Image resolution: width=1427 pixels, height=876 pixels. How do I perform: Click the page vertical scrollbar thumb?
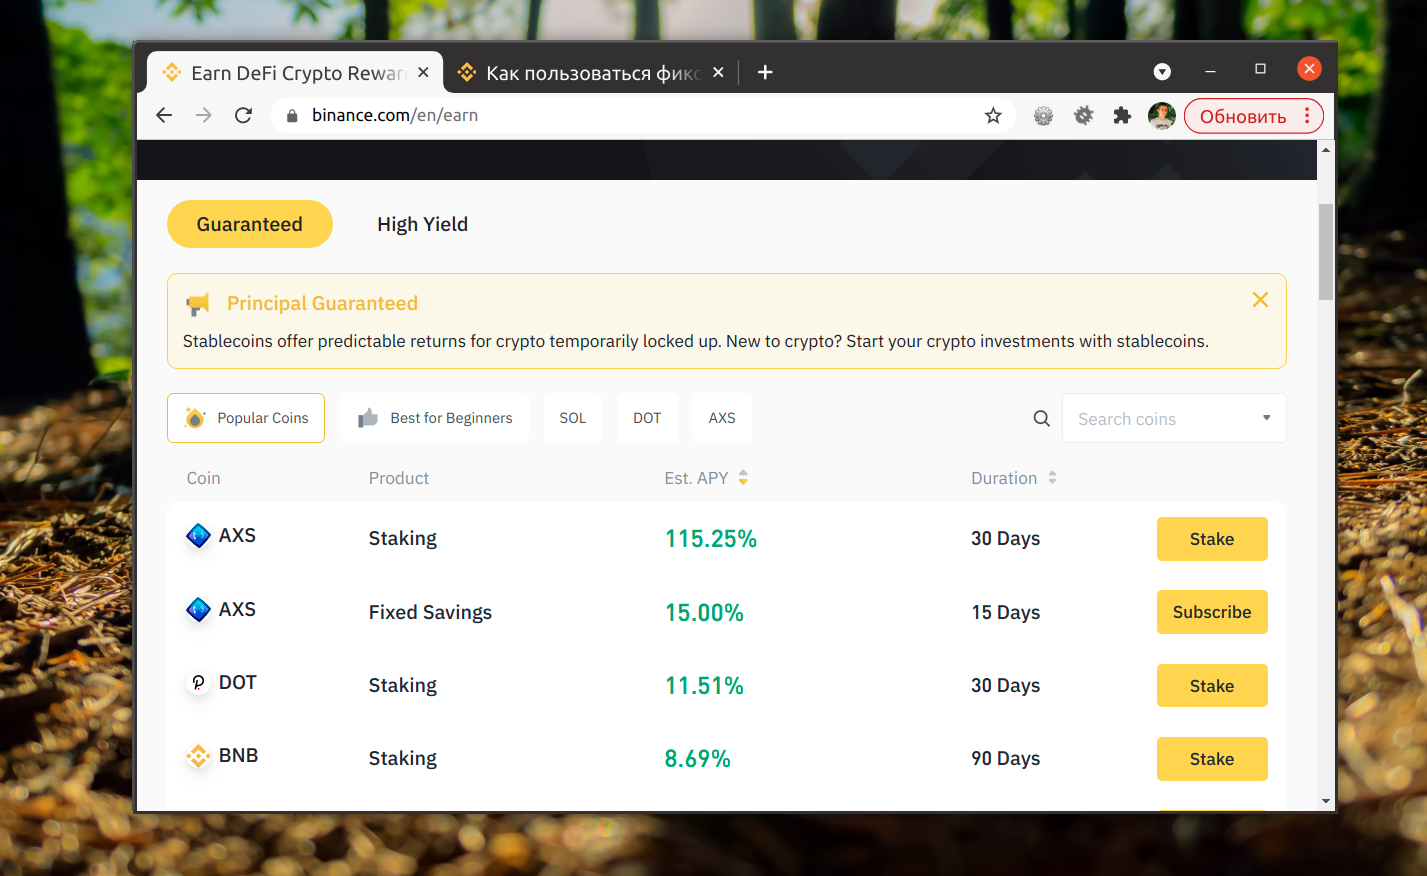[1326, 252]
